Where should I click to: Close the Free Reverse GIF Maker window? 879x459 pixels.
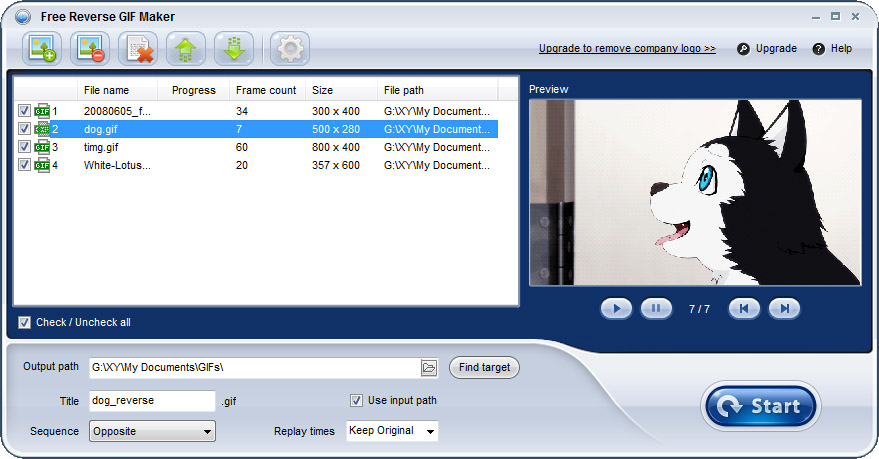coord(855,17)
